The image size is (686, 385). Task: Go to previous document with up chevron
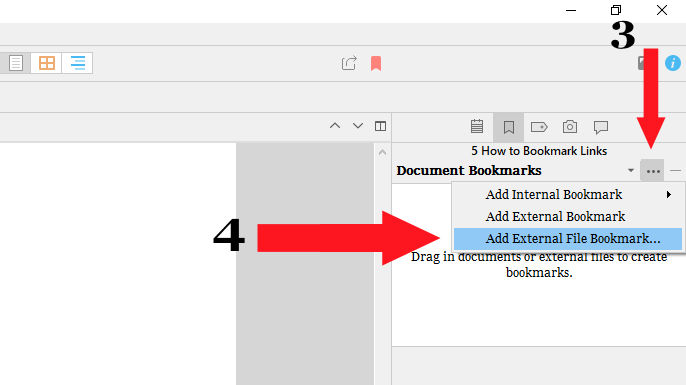click(x=335, y=126)
